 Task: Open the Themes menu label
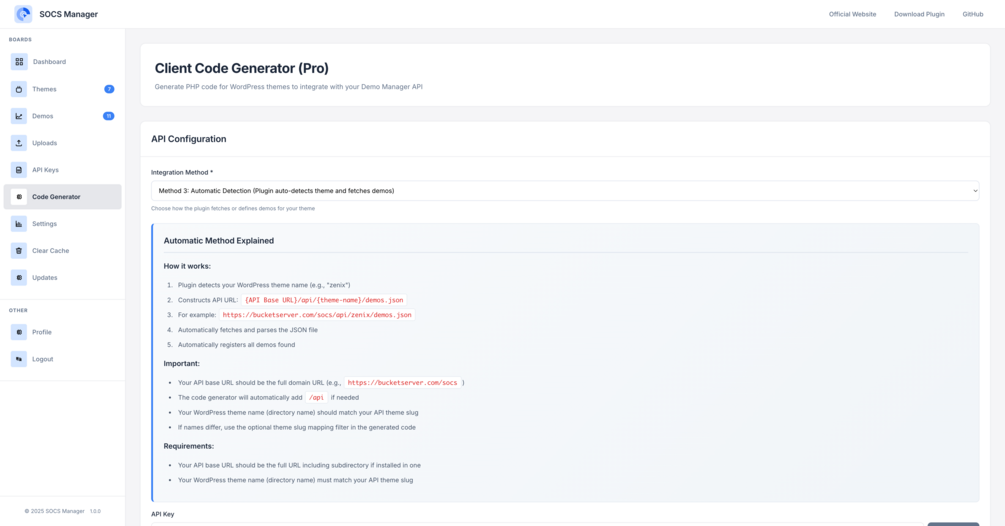[44, 89]
